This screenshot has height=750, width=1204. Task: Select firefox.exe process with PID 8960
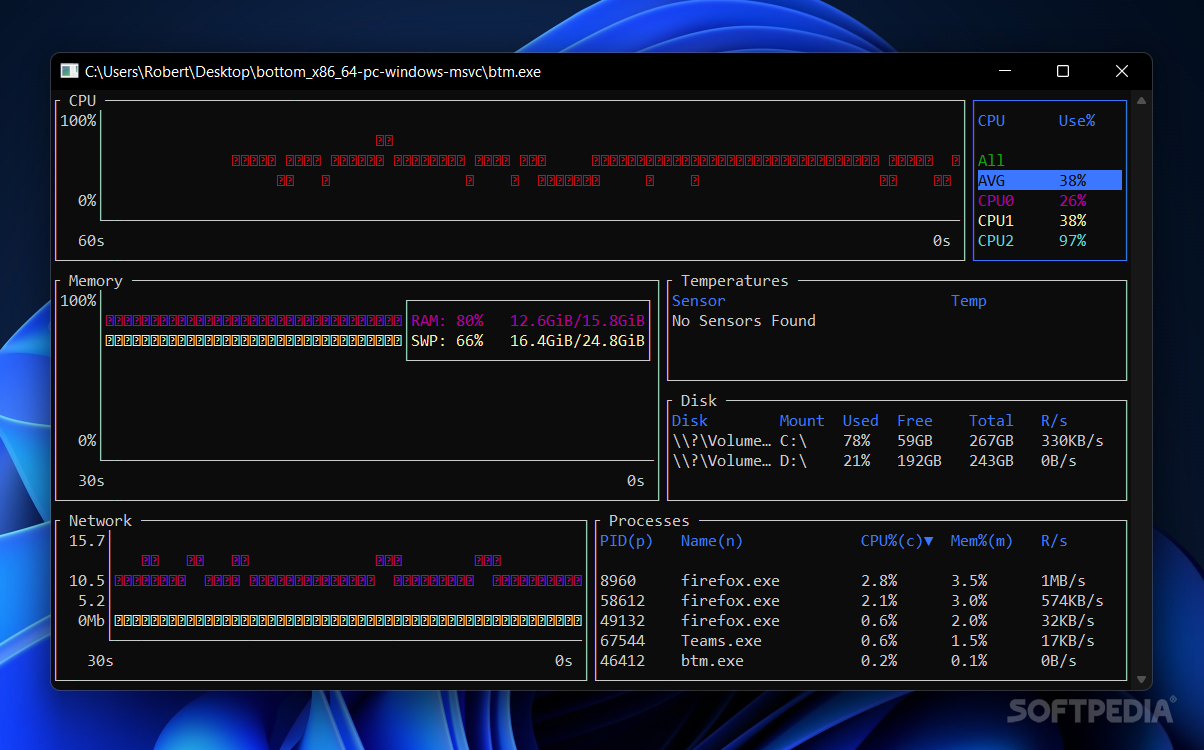860,581
